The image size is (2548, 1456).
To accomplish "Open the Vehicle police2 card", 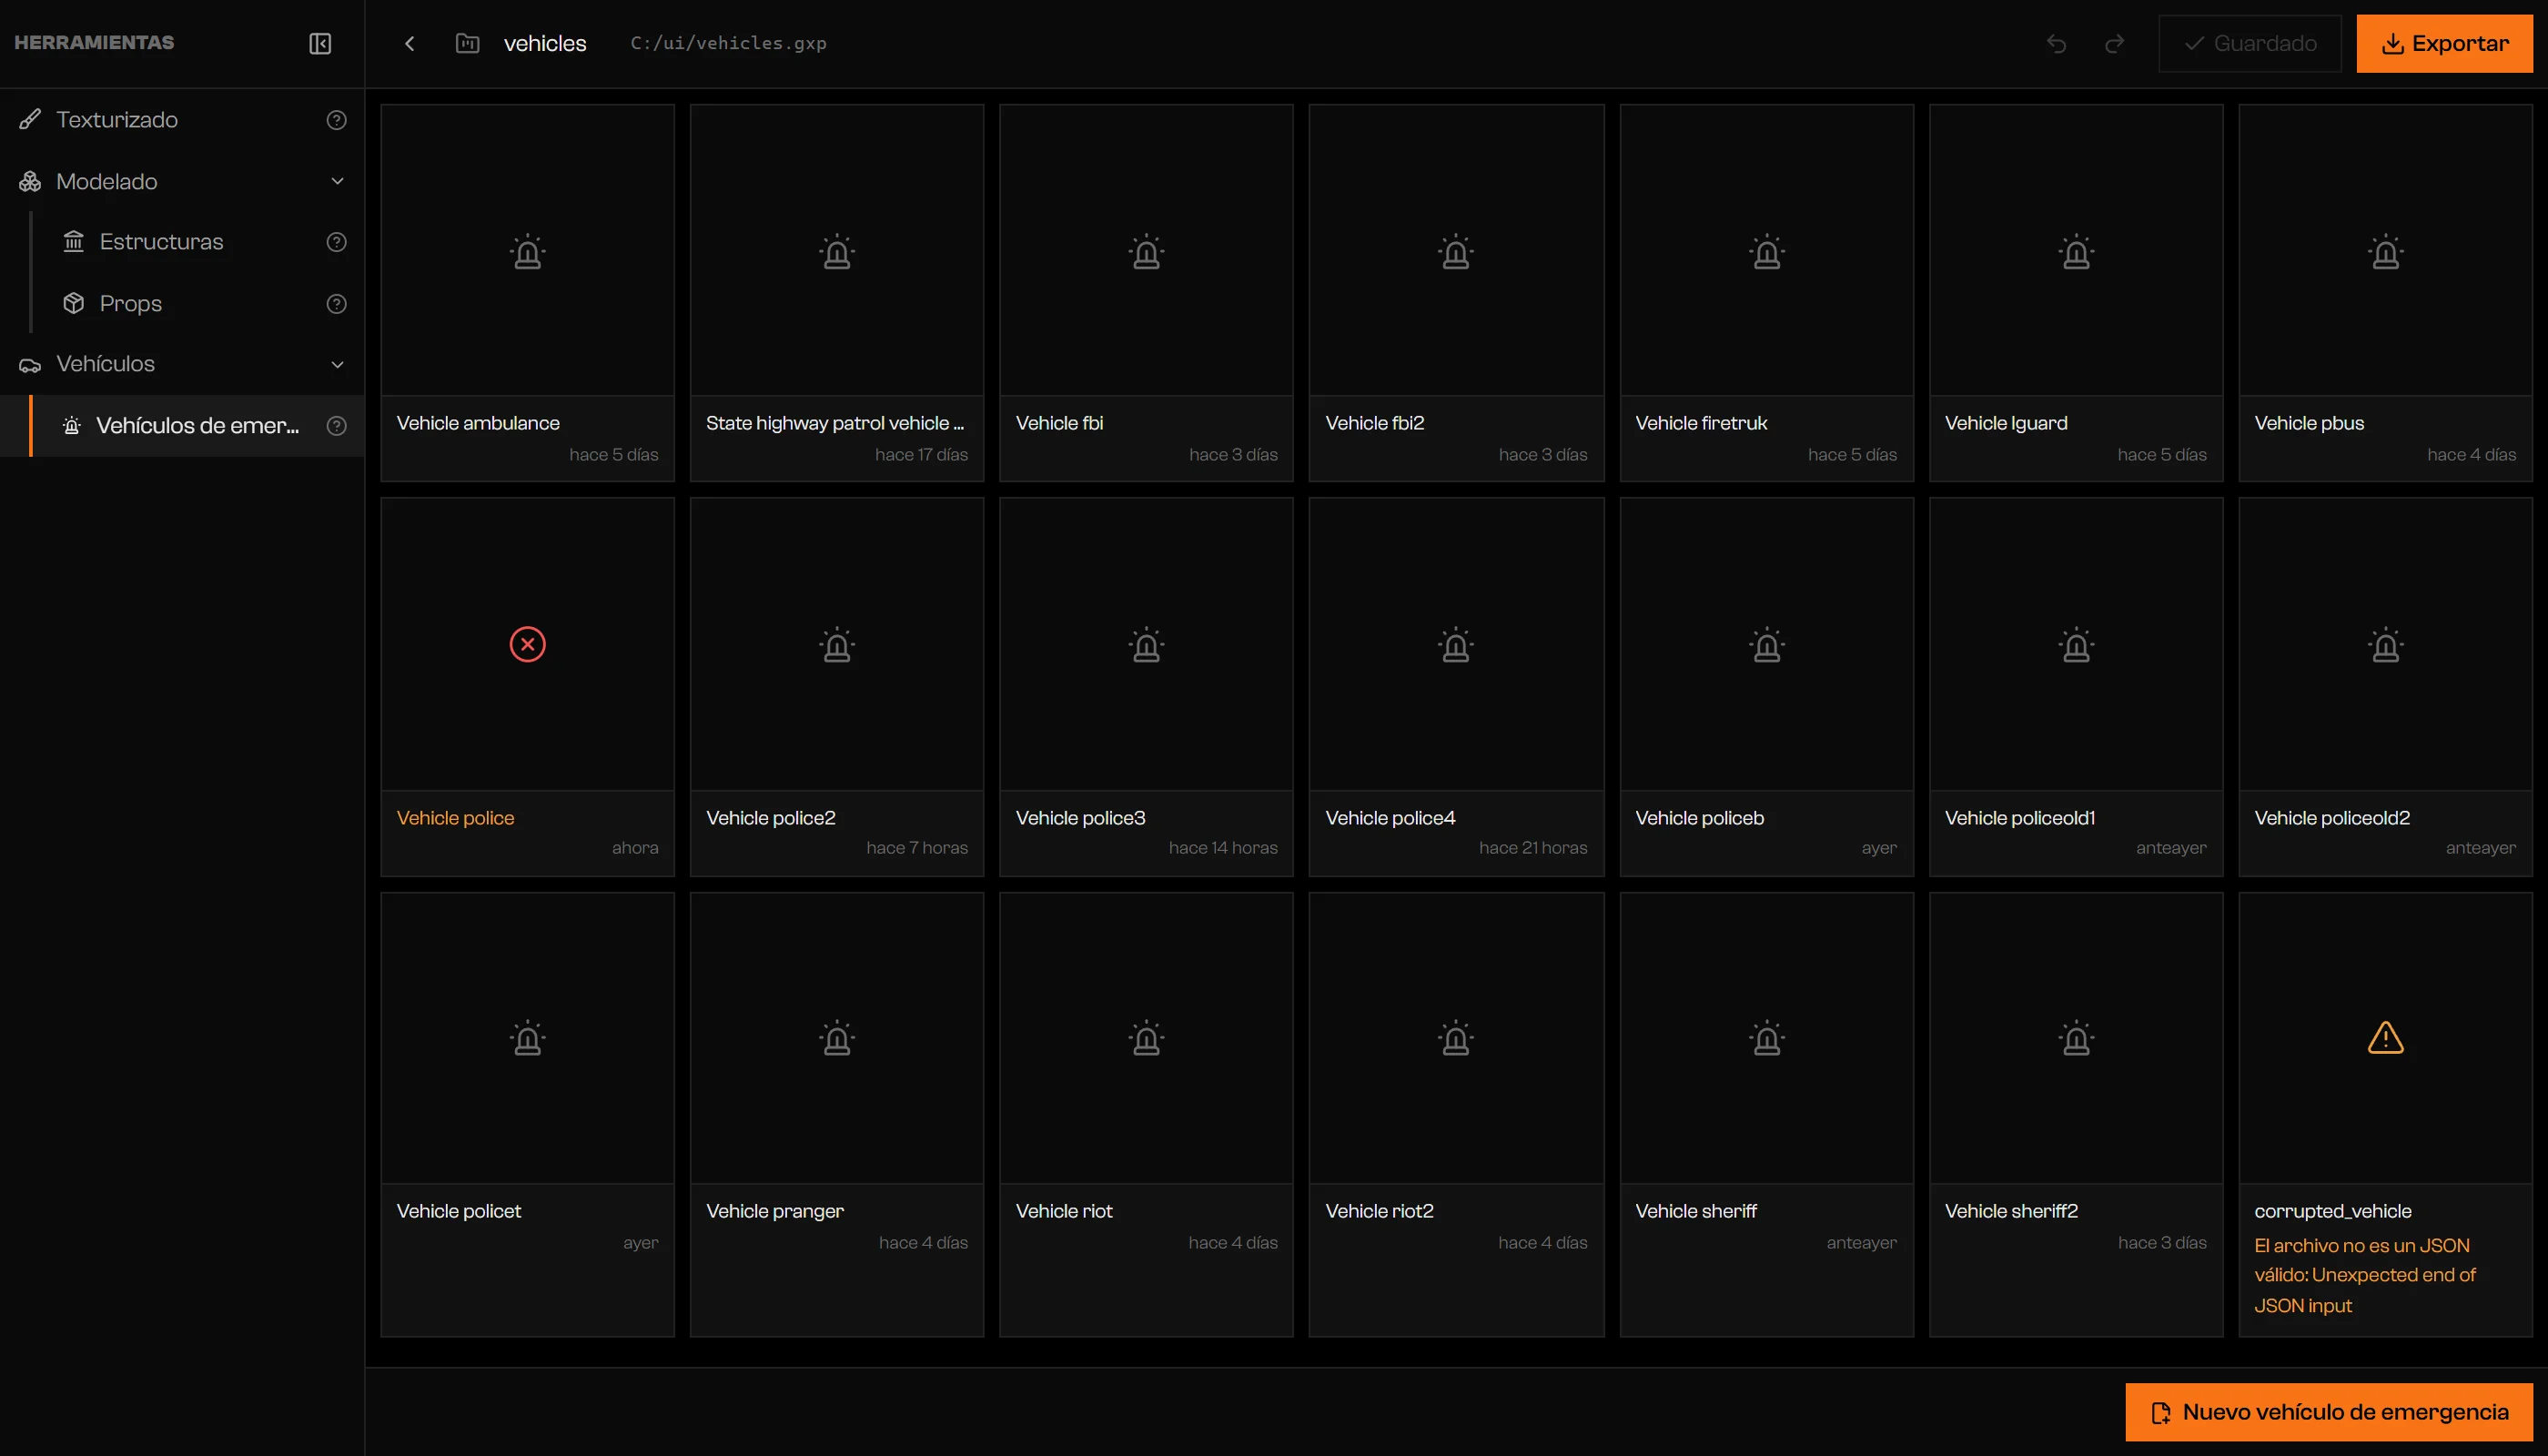I will [x=837, y=687].
